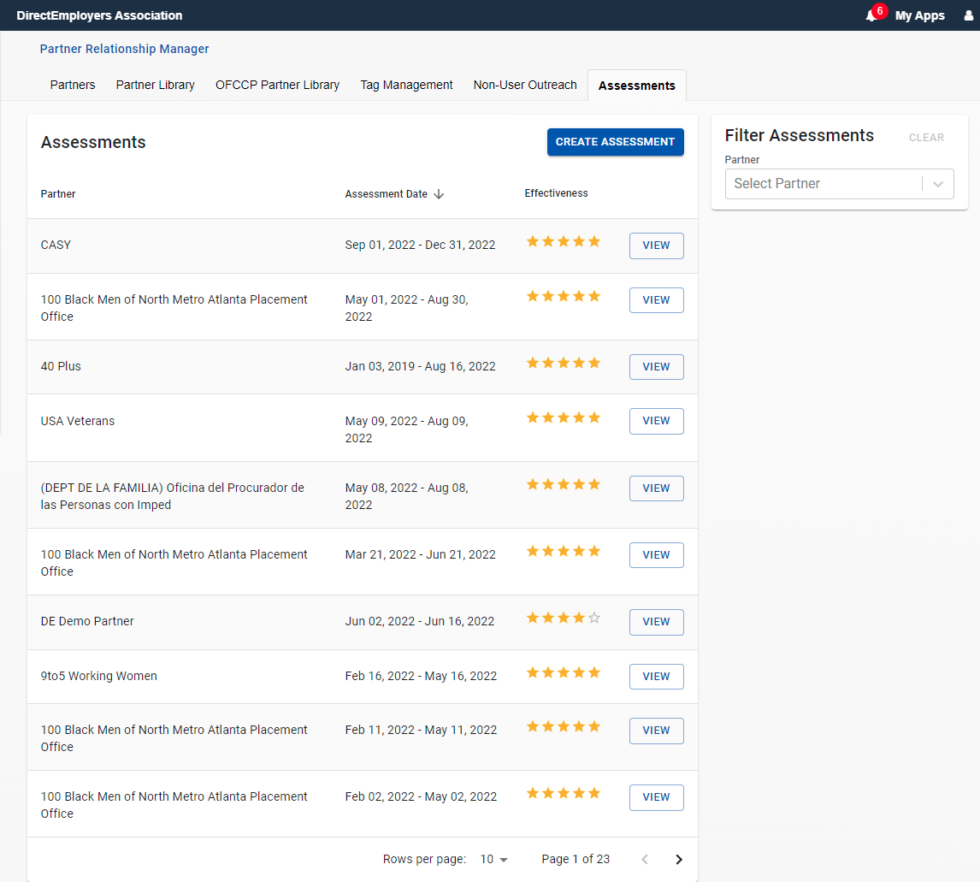Open the Select Partner dropdown
980x882 pixels.
839,184
